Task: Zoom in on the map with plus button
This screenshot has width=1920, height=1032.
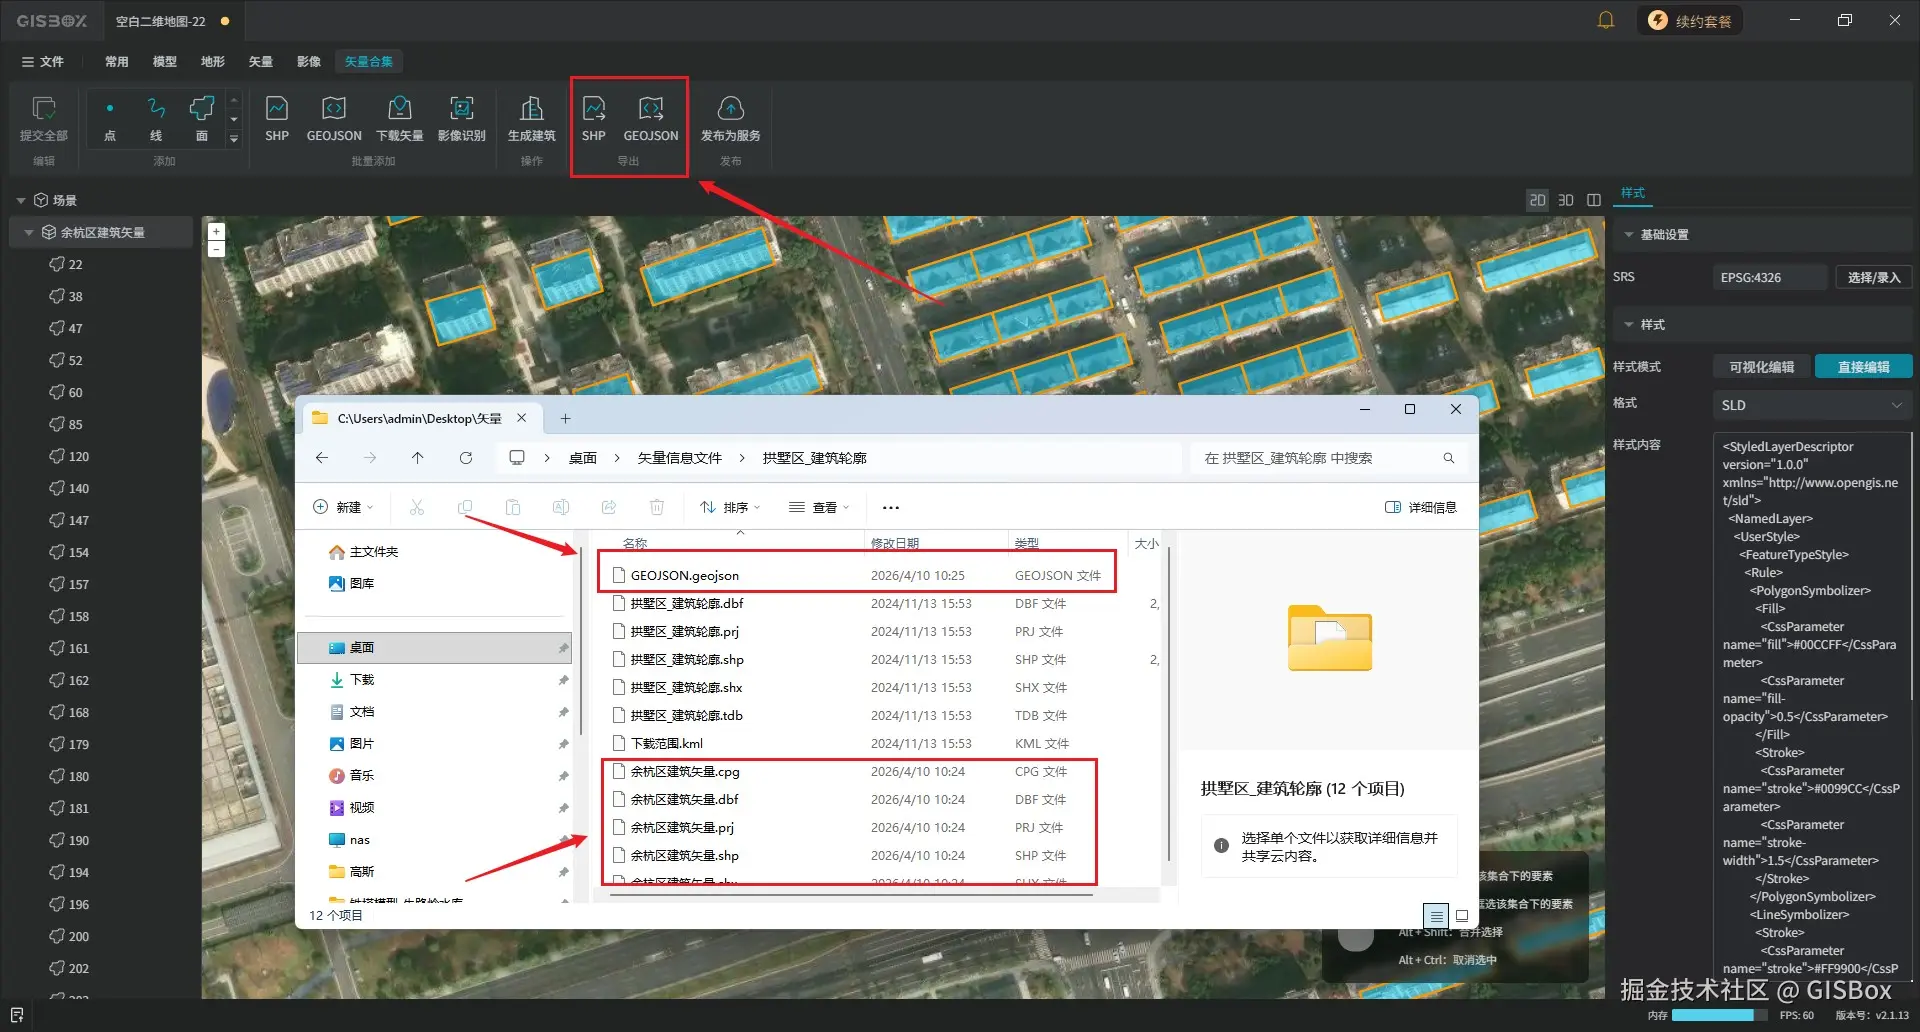Action: click(216, 231)
